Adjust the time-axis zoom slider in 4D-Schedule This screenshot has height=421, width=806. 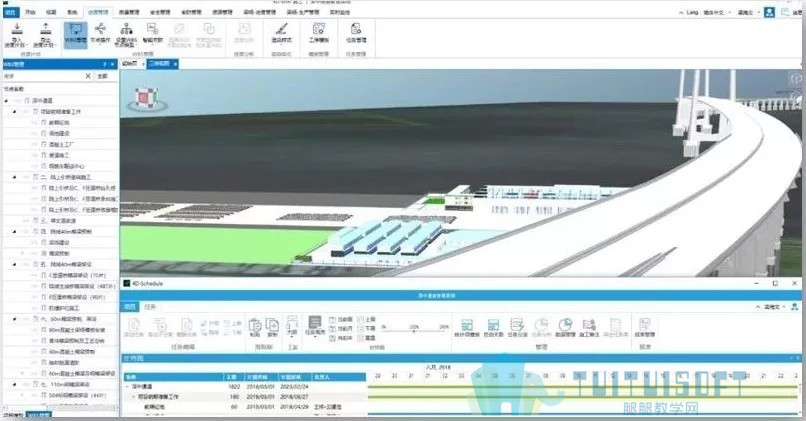click(414, 331)
